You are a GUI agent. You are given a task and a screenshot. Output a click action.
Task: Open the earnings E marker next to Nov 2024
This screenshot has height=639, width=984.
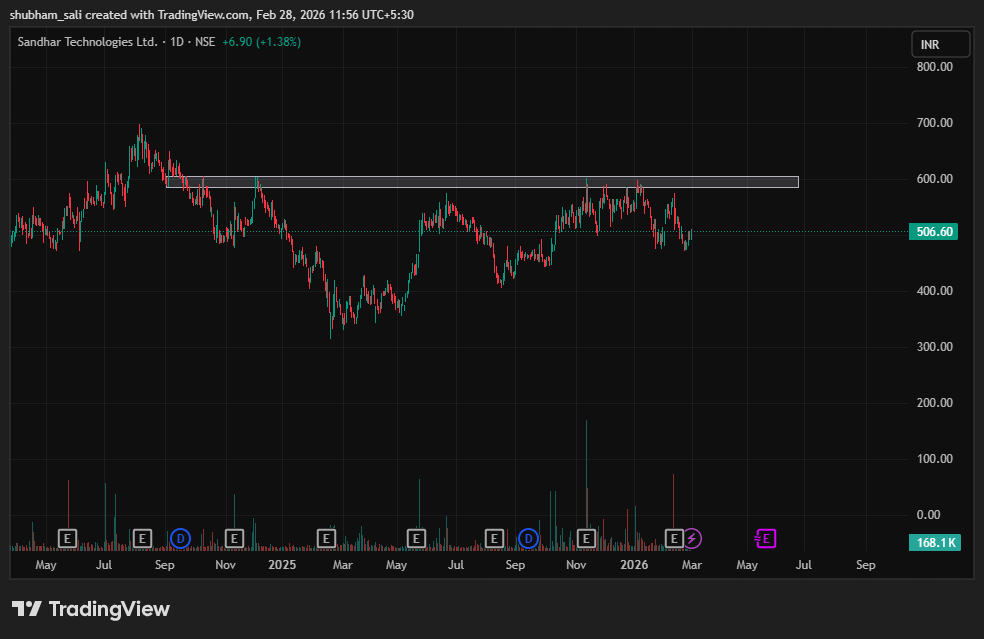pyautogui.click(x=234, y=539)
